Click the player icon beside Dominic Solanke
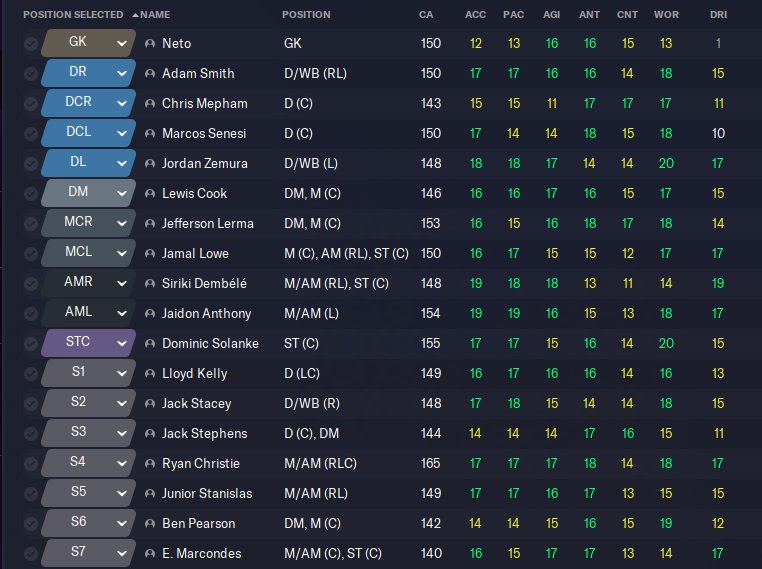The height and width of the screenshot is (569, 762). [150, 344]
